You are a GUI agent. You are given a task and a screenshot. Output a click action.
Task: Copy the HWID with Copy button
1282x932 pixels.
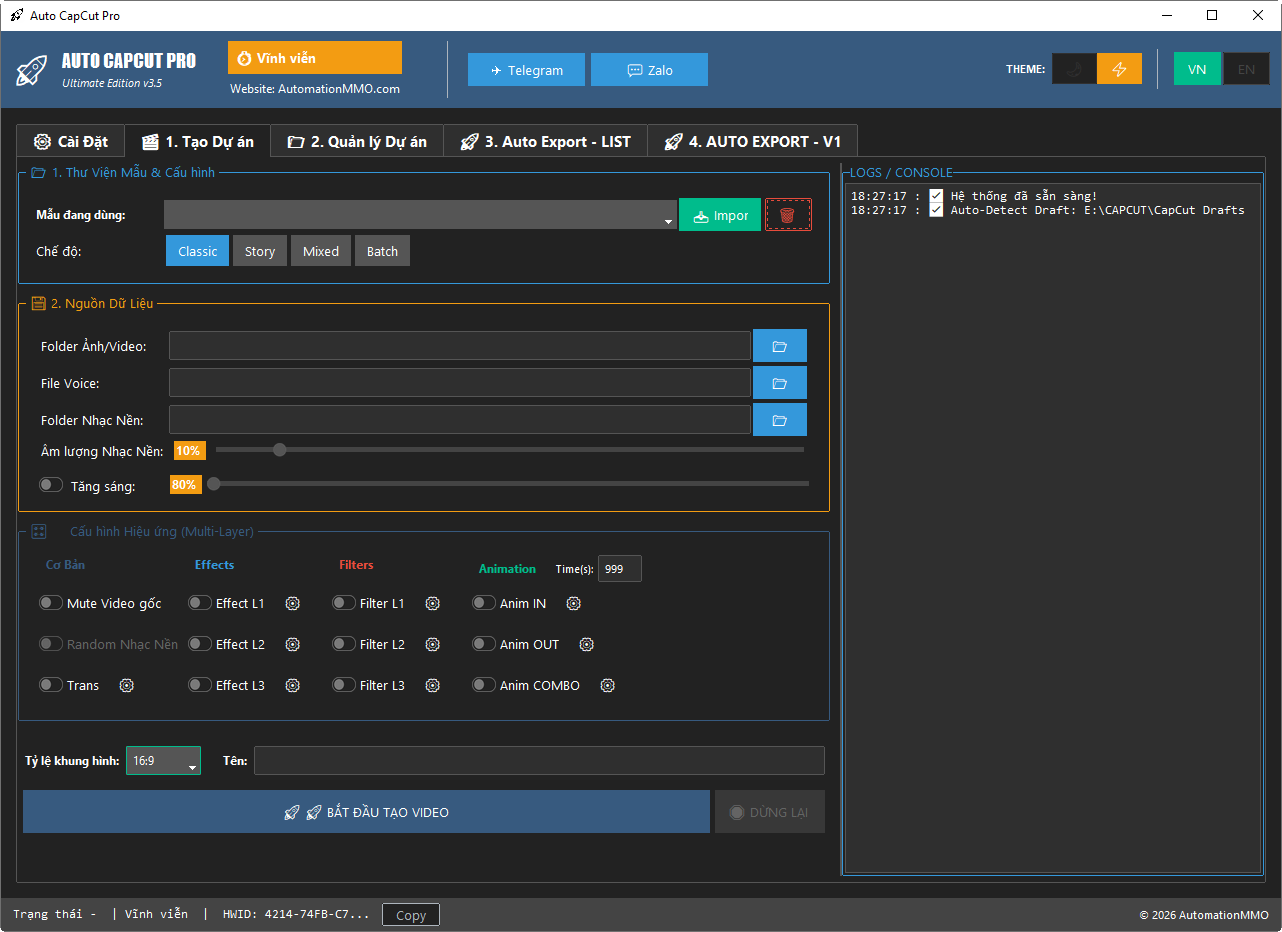411,915
